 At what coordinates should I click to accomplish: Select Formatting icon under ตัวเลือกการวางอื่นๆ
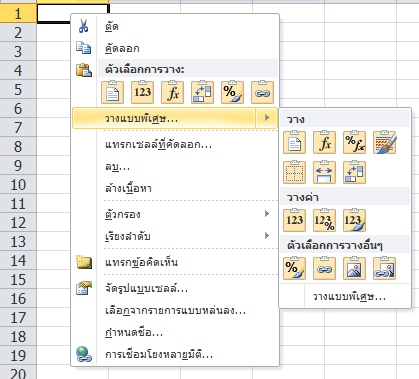coord(294,268)
